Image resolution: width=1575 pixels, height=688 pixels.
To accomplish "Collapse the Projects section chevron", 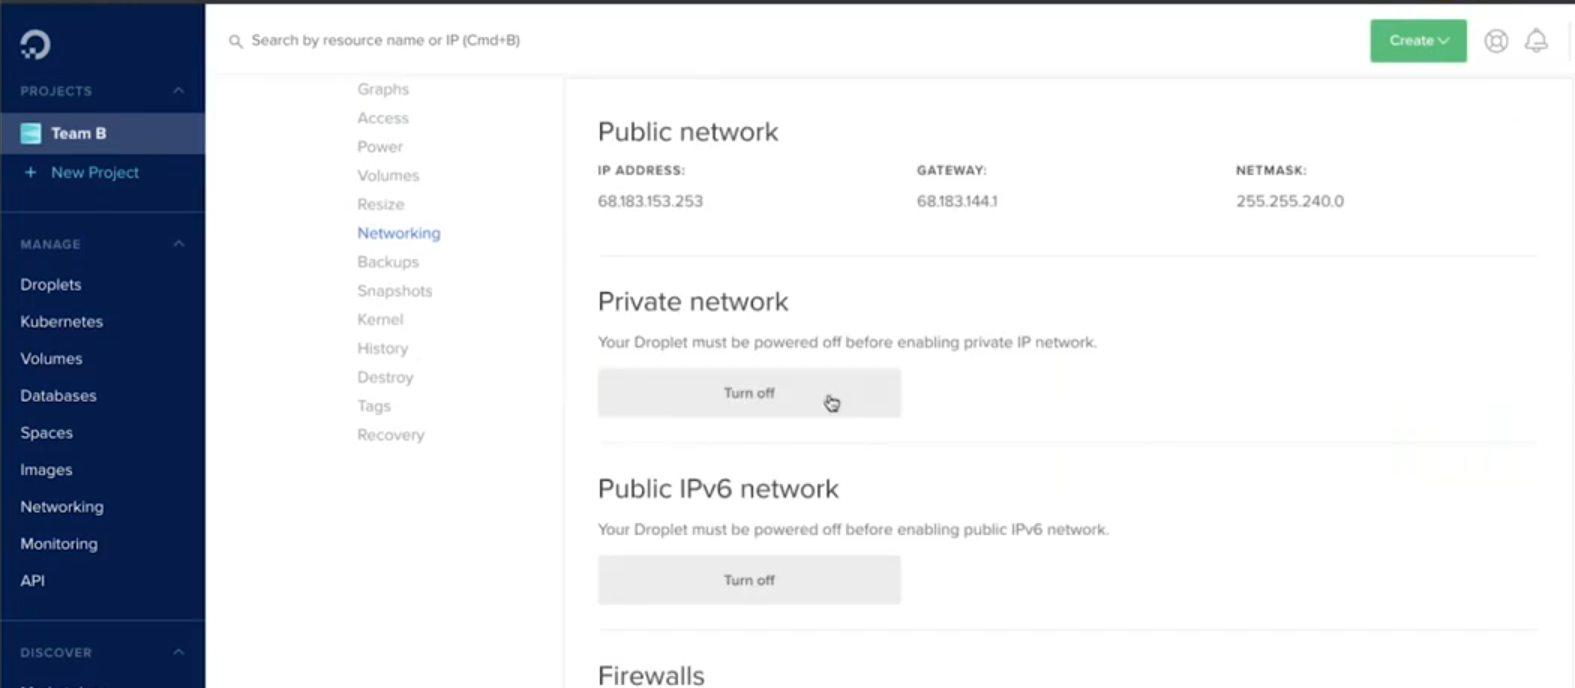I will point(178,91).
